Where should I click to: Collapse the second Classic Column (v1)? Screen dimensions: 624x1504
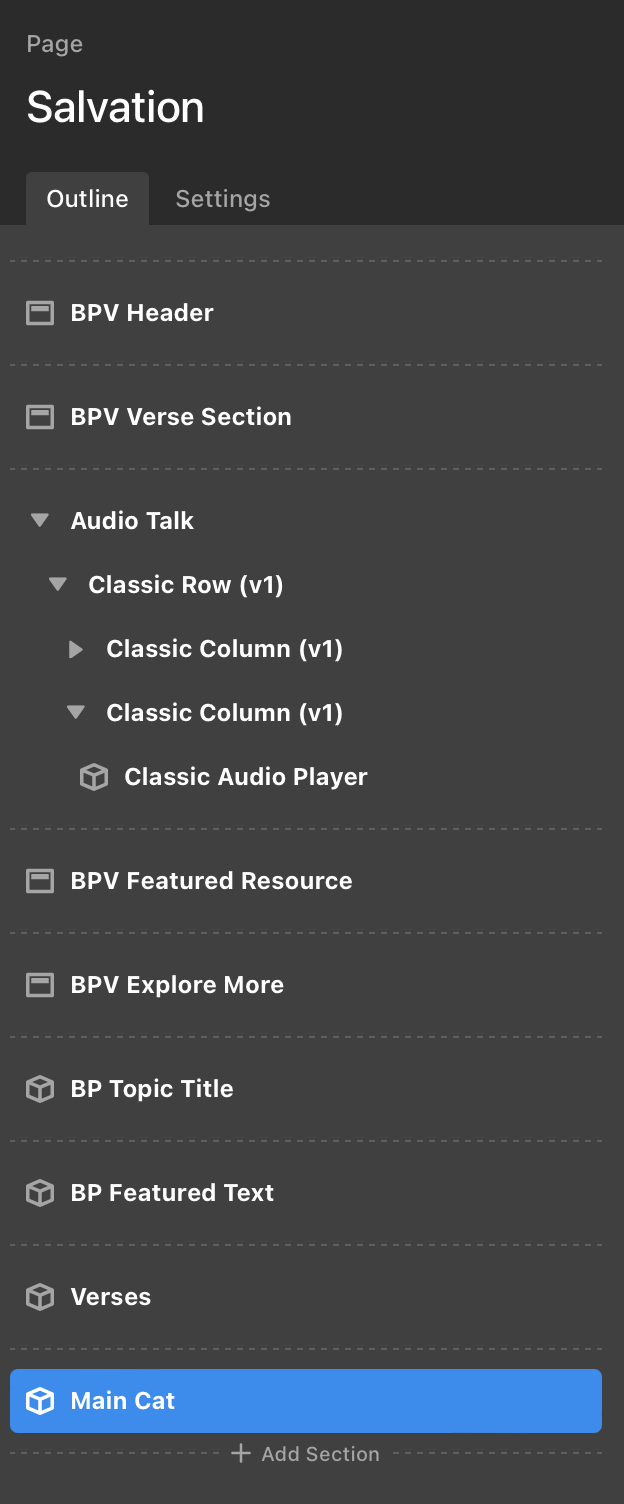pos(76,713)
